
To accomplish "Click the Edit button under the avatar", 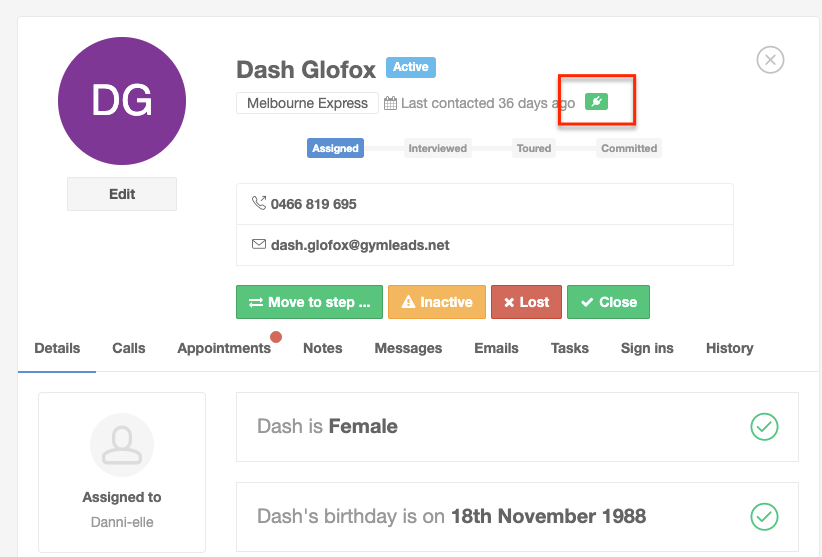I will 122,194.
